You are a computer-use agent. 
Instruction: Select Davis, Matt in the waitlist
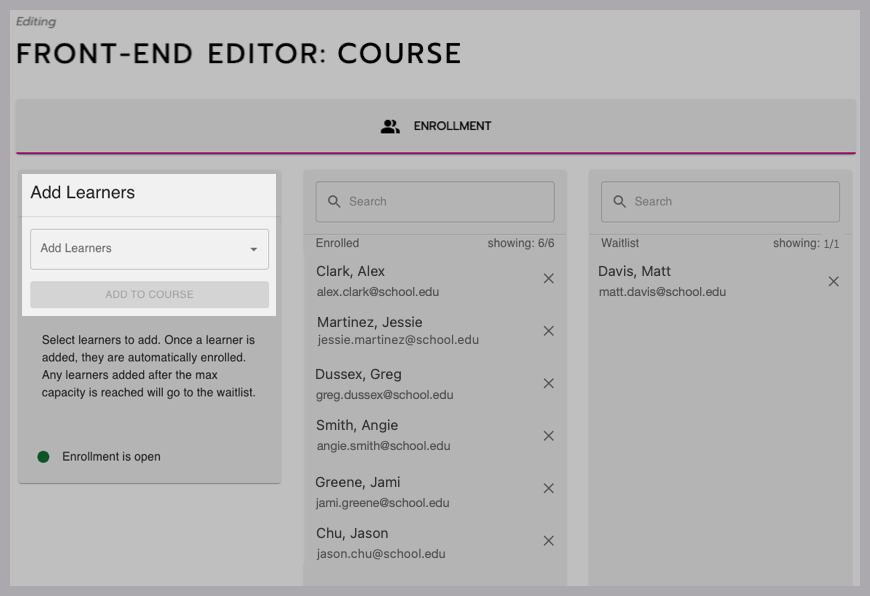pos(634,271)
